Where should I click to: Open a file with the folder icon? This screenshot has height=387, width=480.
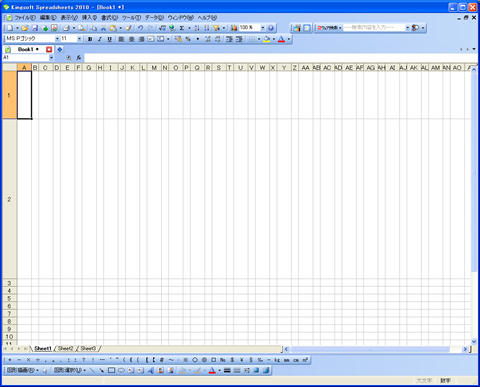click(25, 28)
